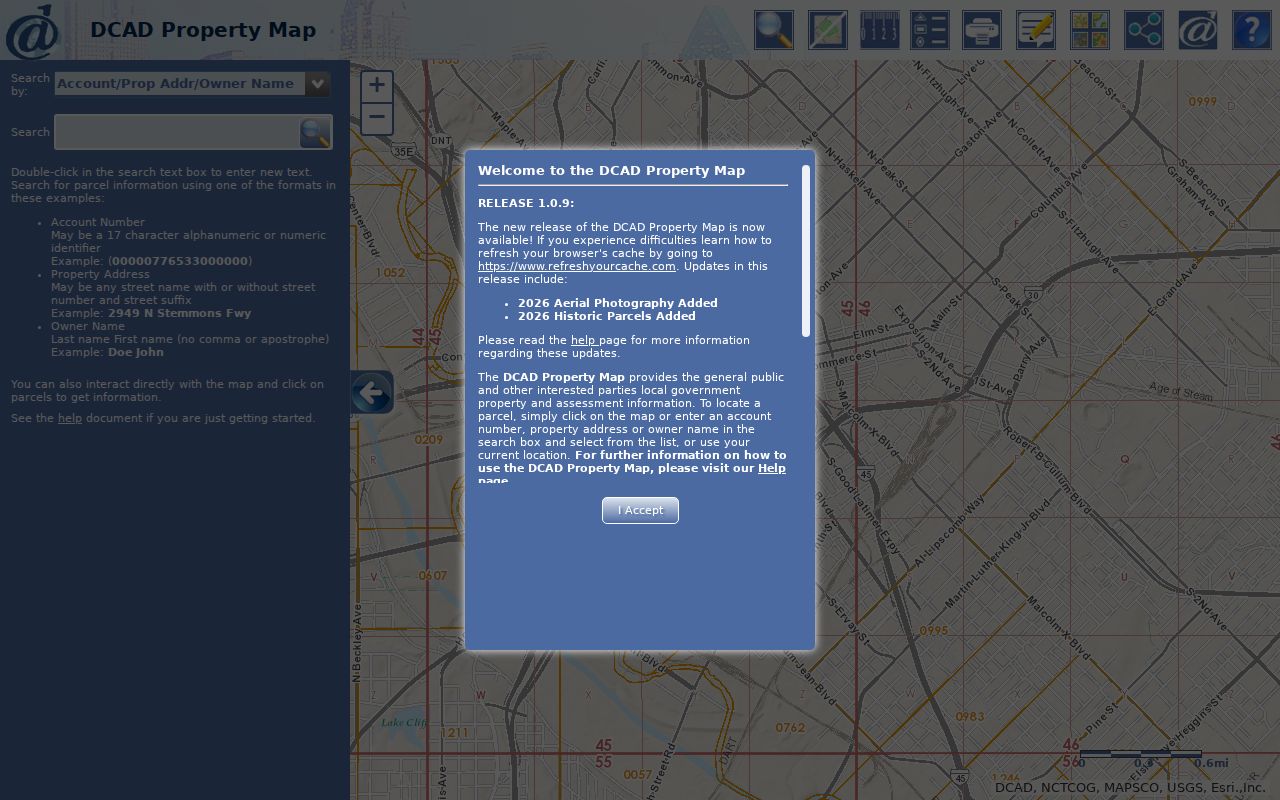Open the DCAD @ website toolbar icon
Image resolution: width=1280 pixels, height=800 pixels.
(1198, 30)
